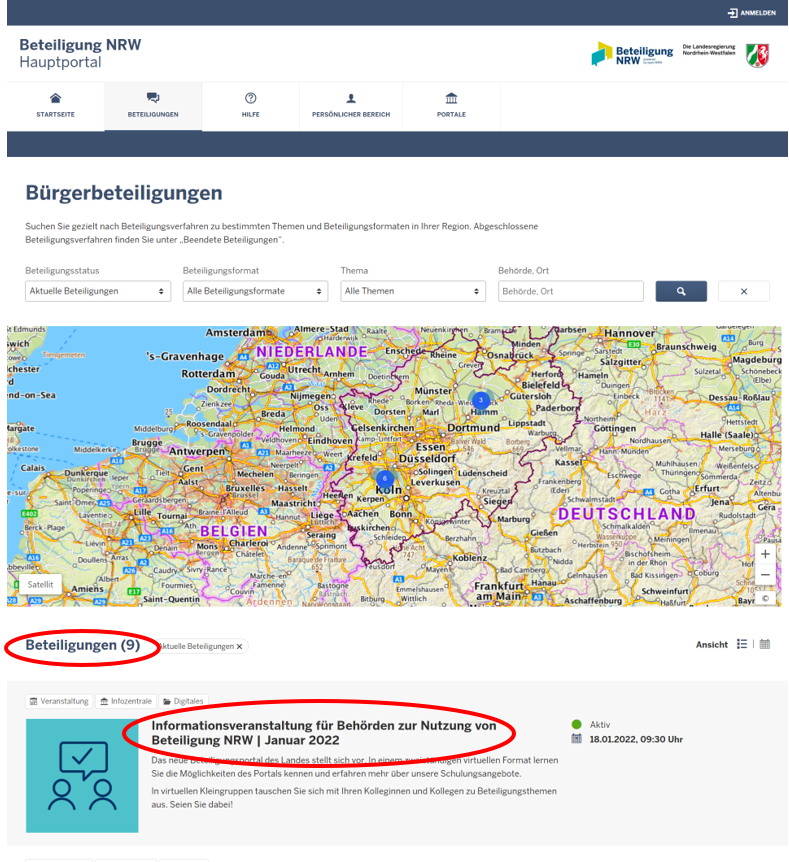Image resolution: width=789 pixels, height=862 pixels.
Task: Expand the Thema dropdown
Action: (x=413, y=291)
